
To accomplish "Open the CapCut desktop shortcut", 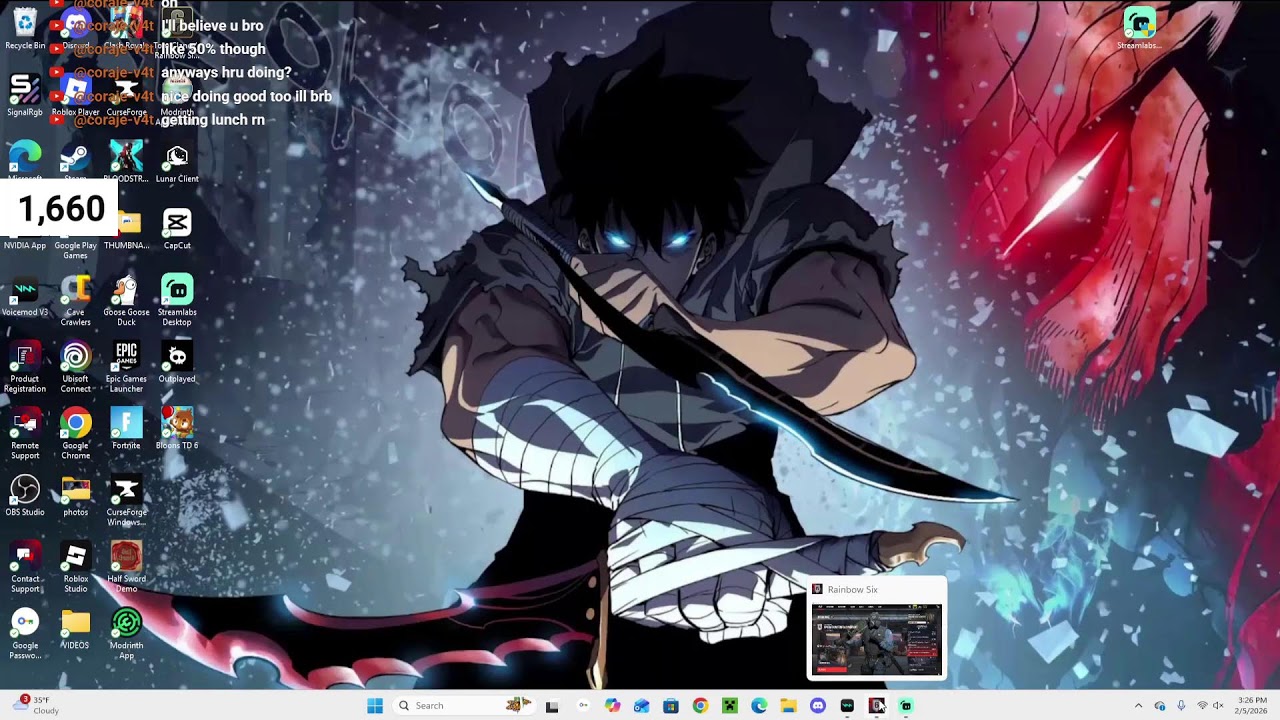I will 177,229.
